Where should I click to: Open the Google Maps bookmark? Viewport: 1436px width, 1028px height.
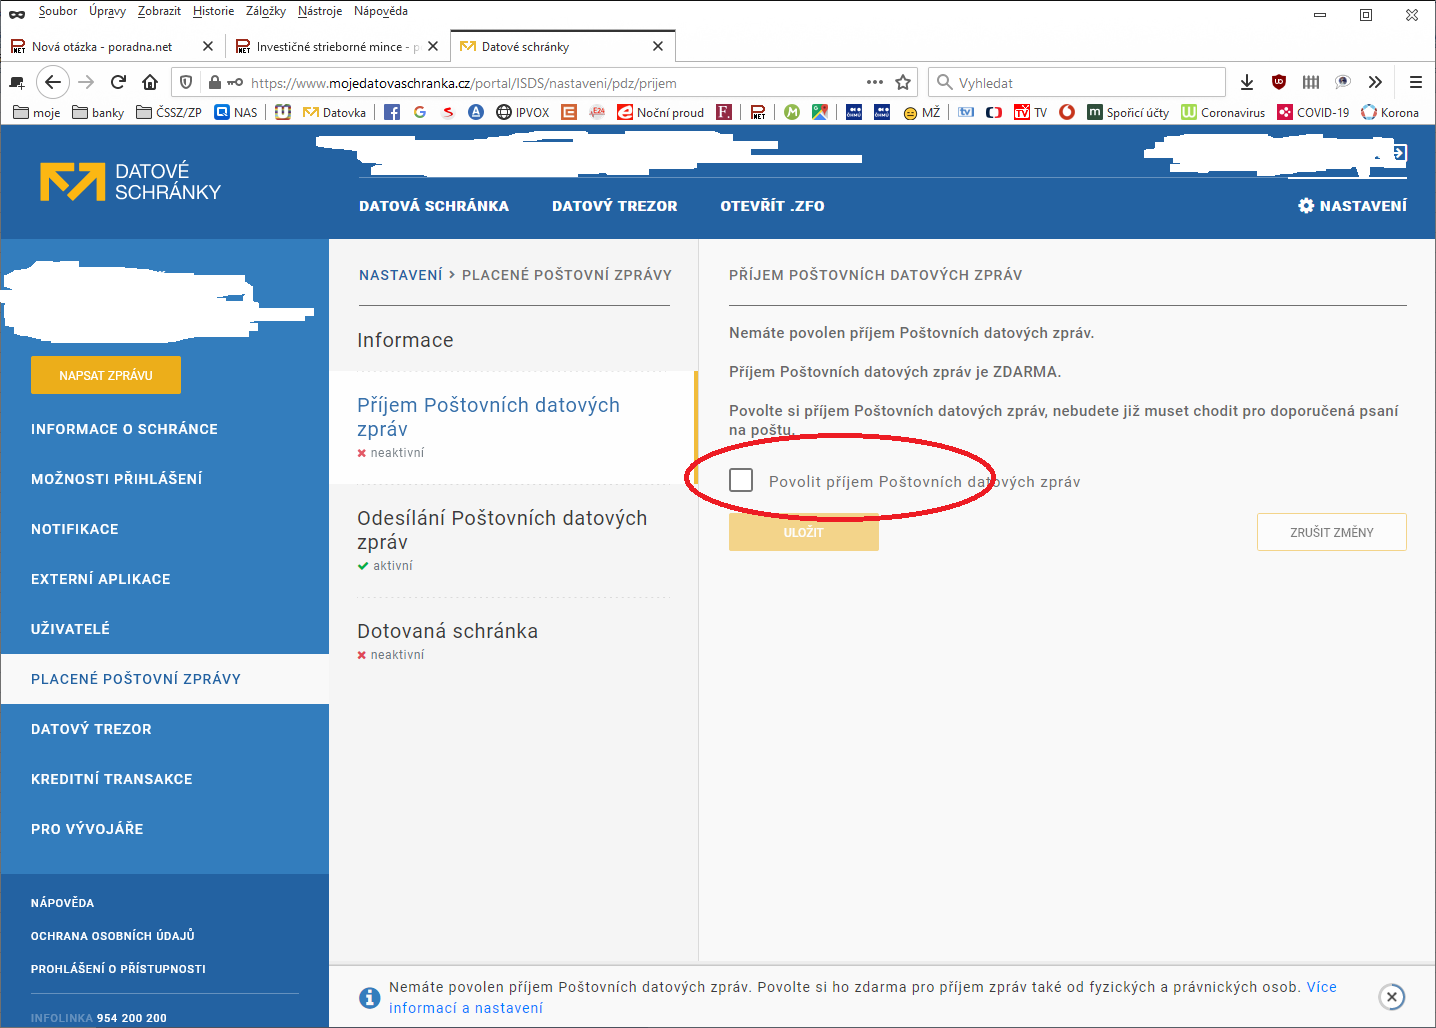[x=820, y=112]
